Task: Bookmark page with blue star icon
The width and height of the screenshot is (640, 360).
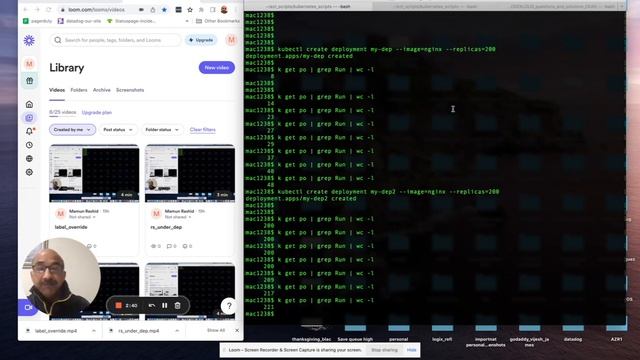Action: [x=164, y=9]
